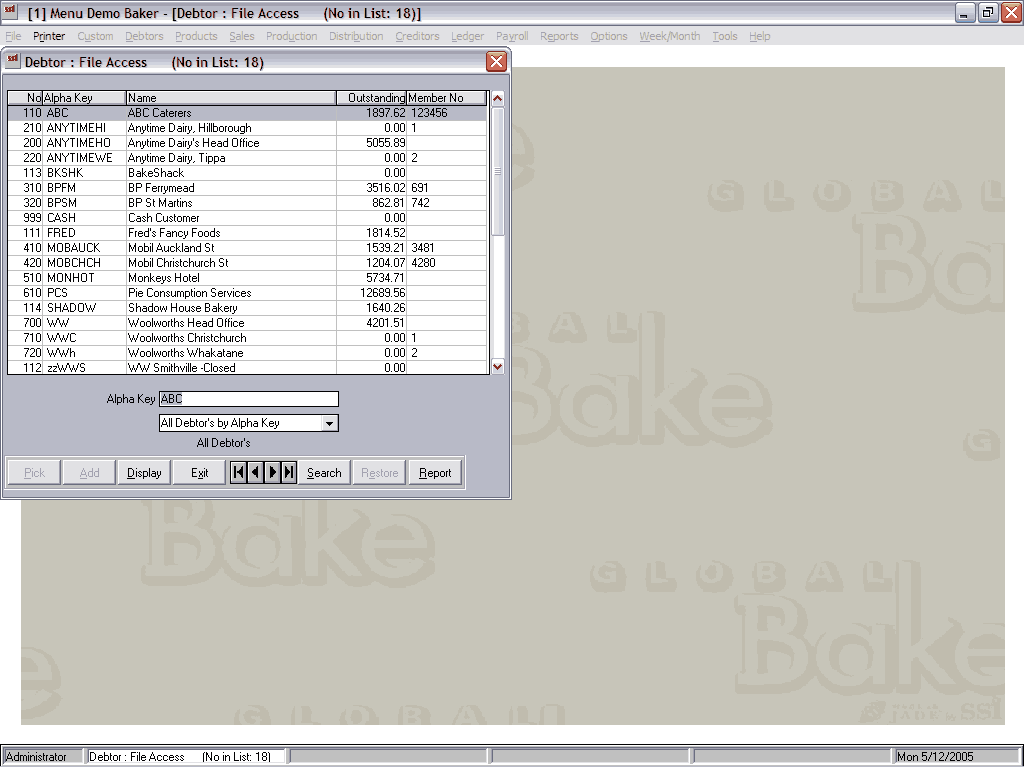Close the Debtor File Access dialog

[x=496, y=62]
